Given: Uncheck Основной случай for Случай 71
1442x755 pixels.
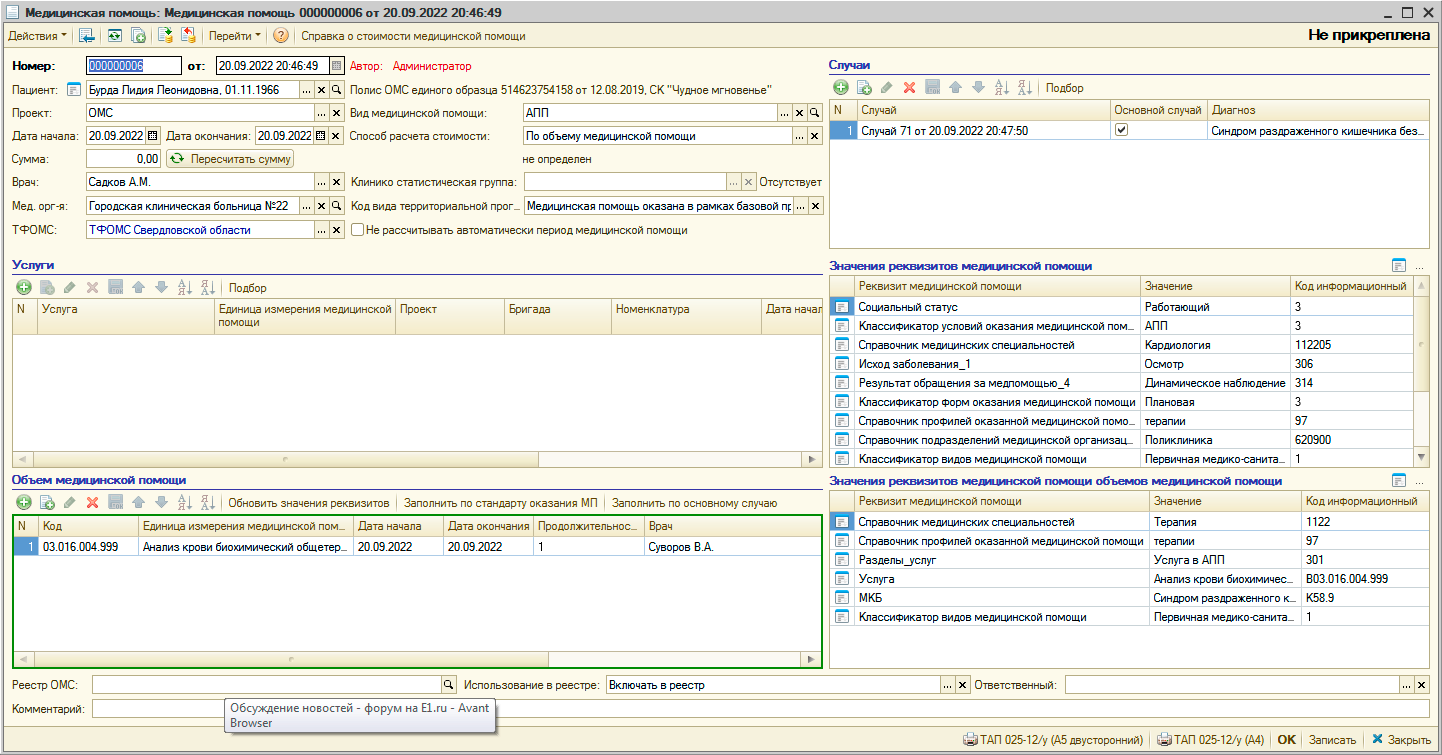Looking at the screenshot, I should tap(1121, 130).
